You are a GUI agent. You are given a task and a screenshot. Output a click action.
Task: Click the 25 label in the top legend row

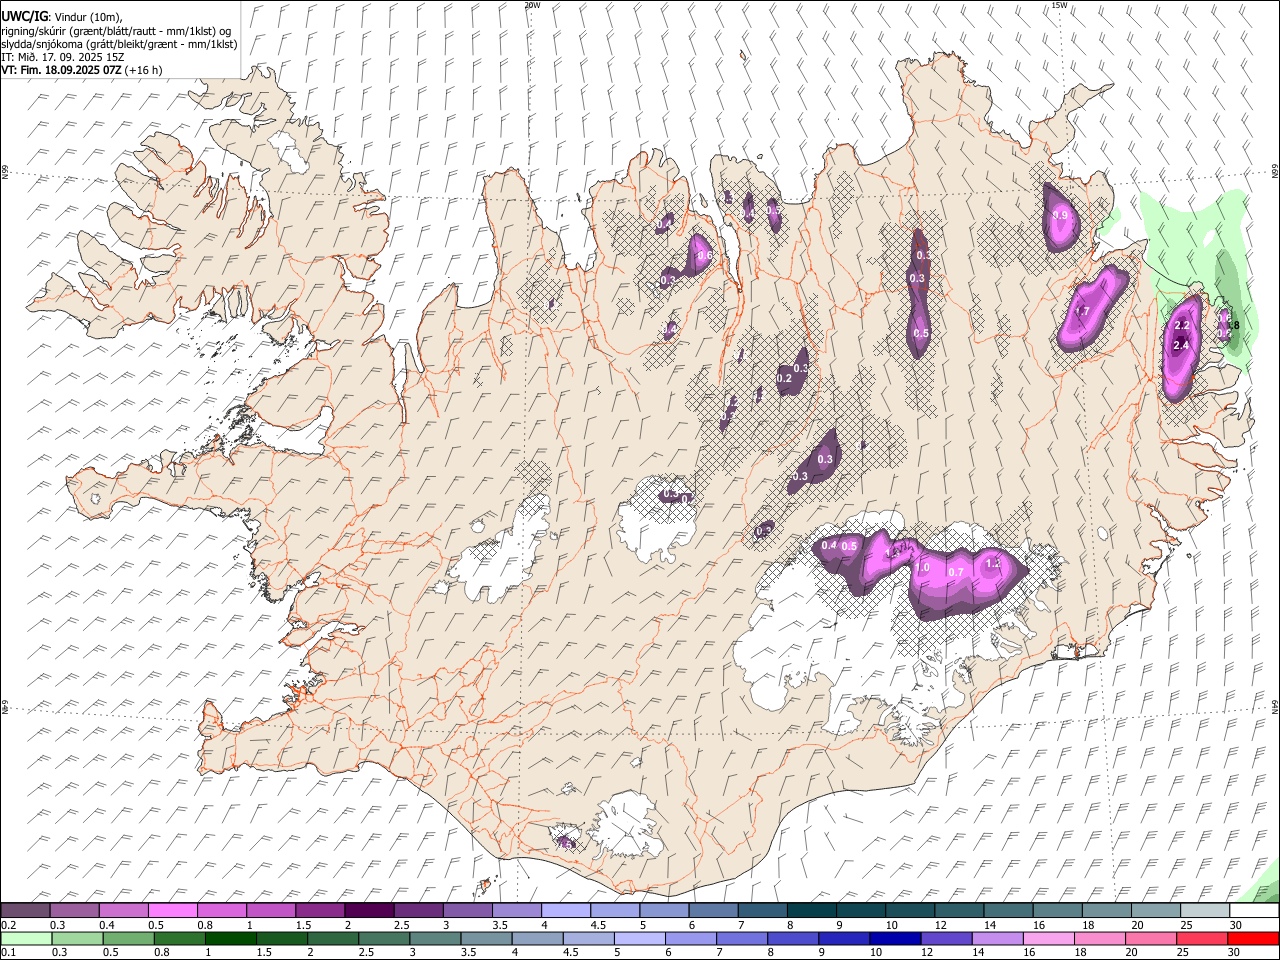(x=1186, y=924)
